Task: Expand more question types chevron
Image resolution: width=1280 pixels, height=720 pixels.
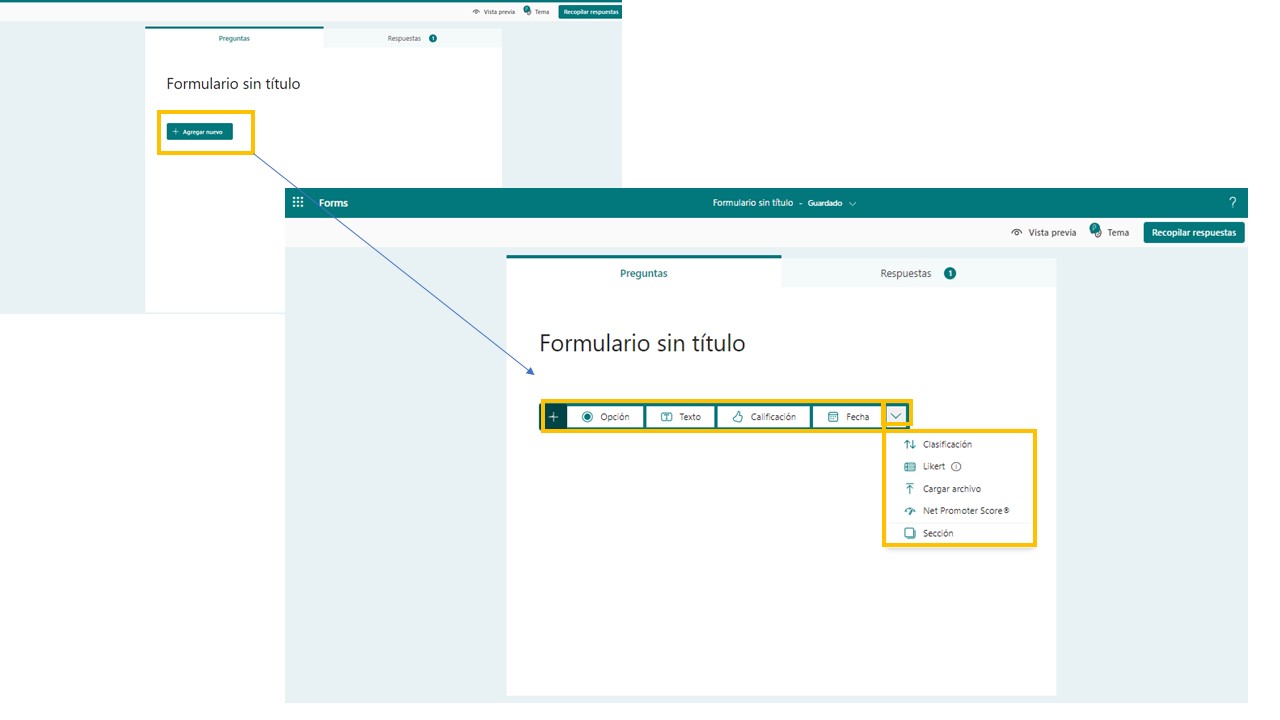Action: [x=896, y=416]
